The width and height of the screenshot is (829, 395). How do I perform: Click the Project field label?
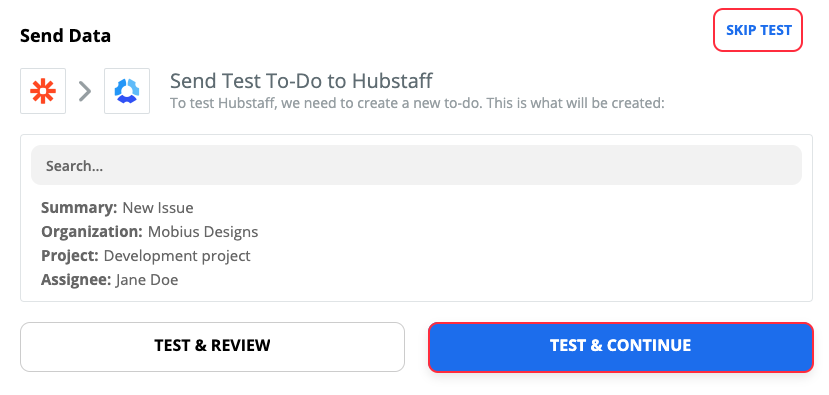[70, 256]
